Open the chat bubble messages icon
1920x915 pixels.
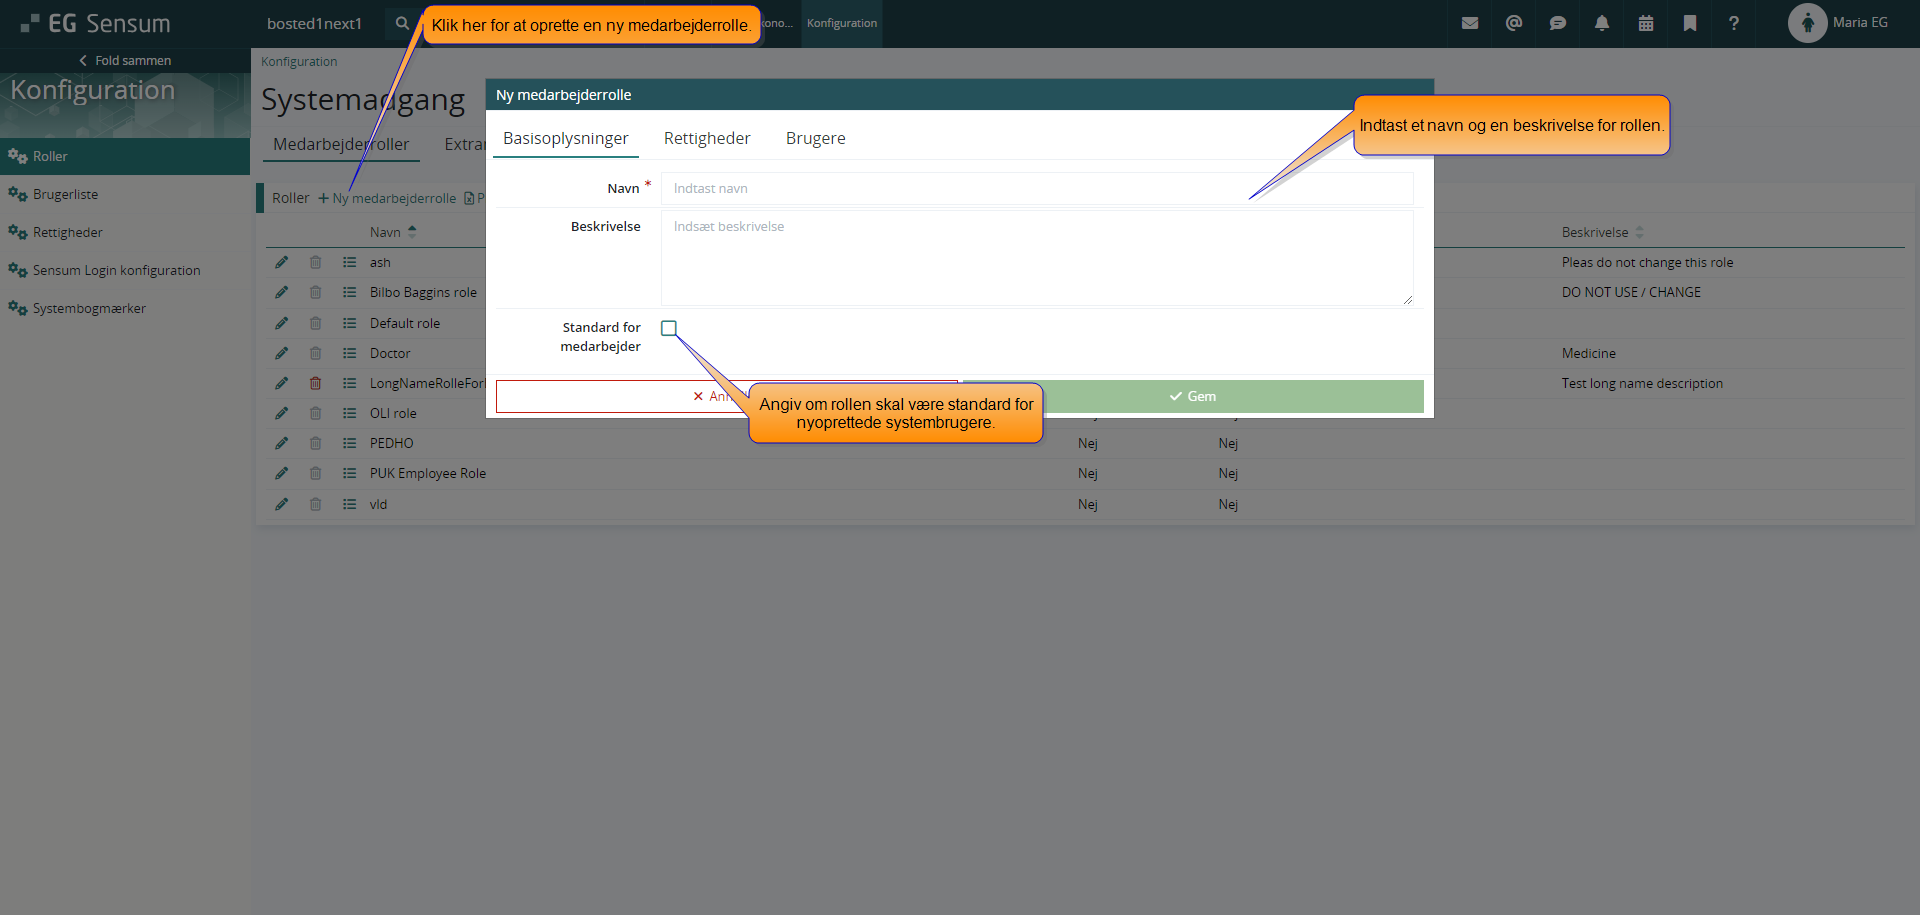click(1557, 23)
